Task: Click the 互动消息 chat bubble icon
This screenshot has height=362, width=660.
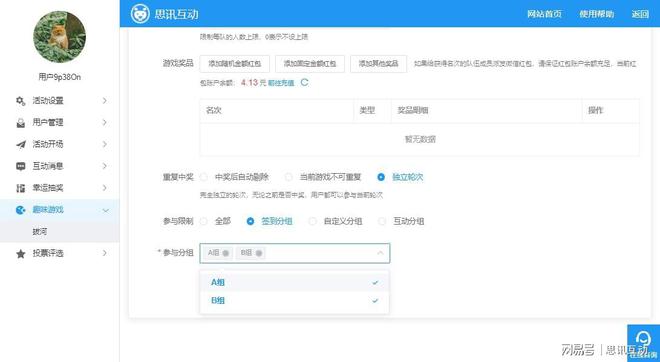Action: point(20,166)
